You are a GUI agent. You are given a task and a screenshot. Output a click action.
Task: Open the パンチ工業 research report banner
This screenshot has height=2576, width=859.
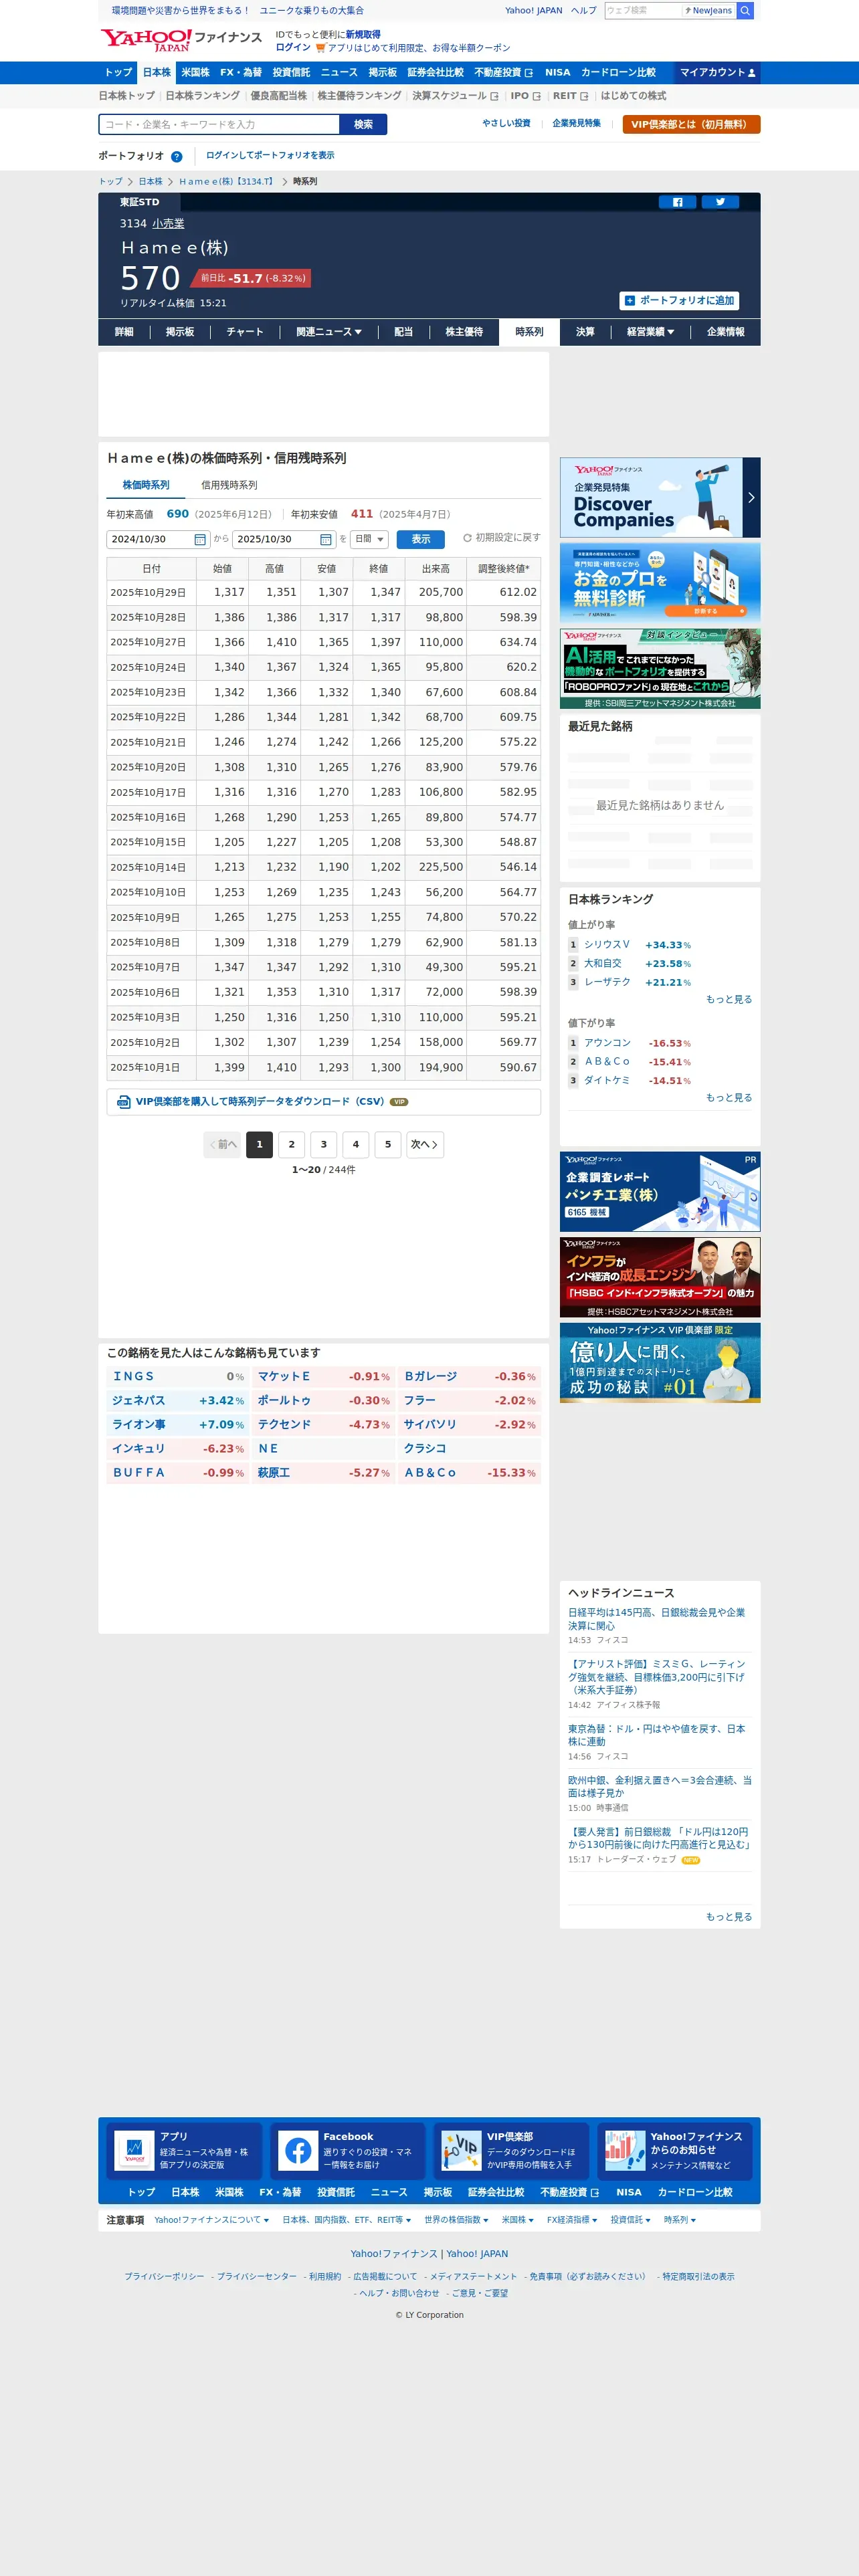tap(660, 1191)
